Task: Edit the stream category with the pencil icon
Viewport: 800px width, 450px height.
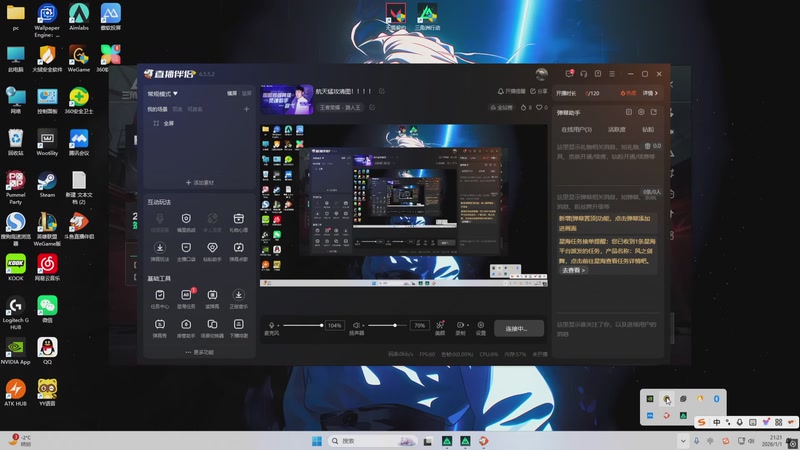Action: [372, 108]
